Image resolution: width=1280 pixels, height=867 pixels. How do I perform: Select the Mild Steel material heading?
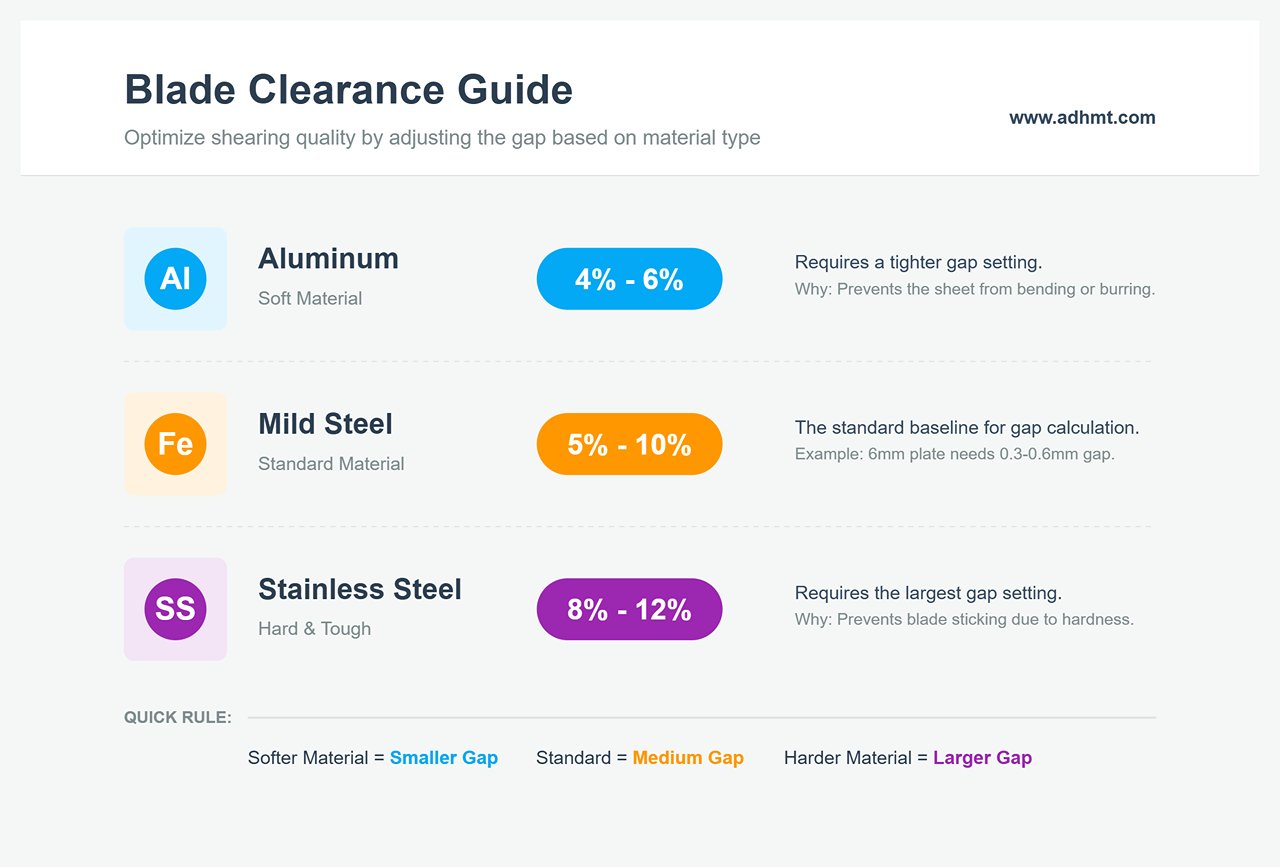tap(325, 423)
